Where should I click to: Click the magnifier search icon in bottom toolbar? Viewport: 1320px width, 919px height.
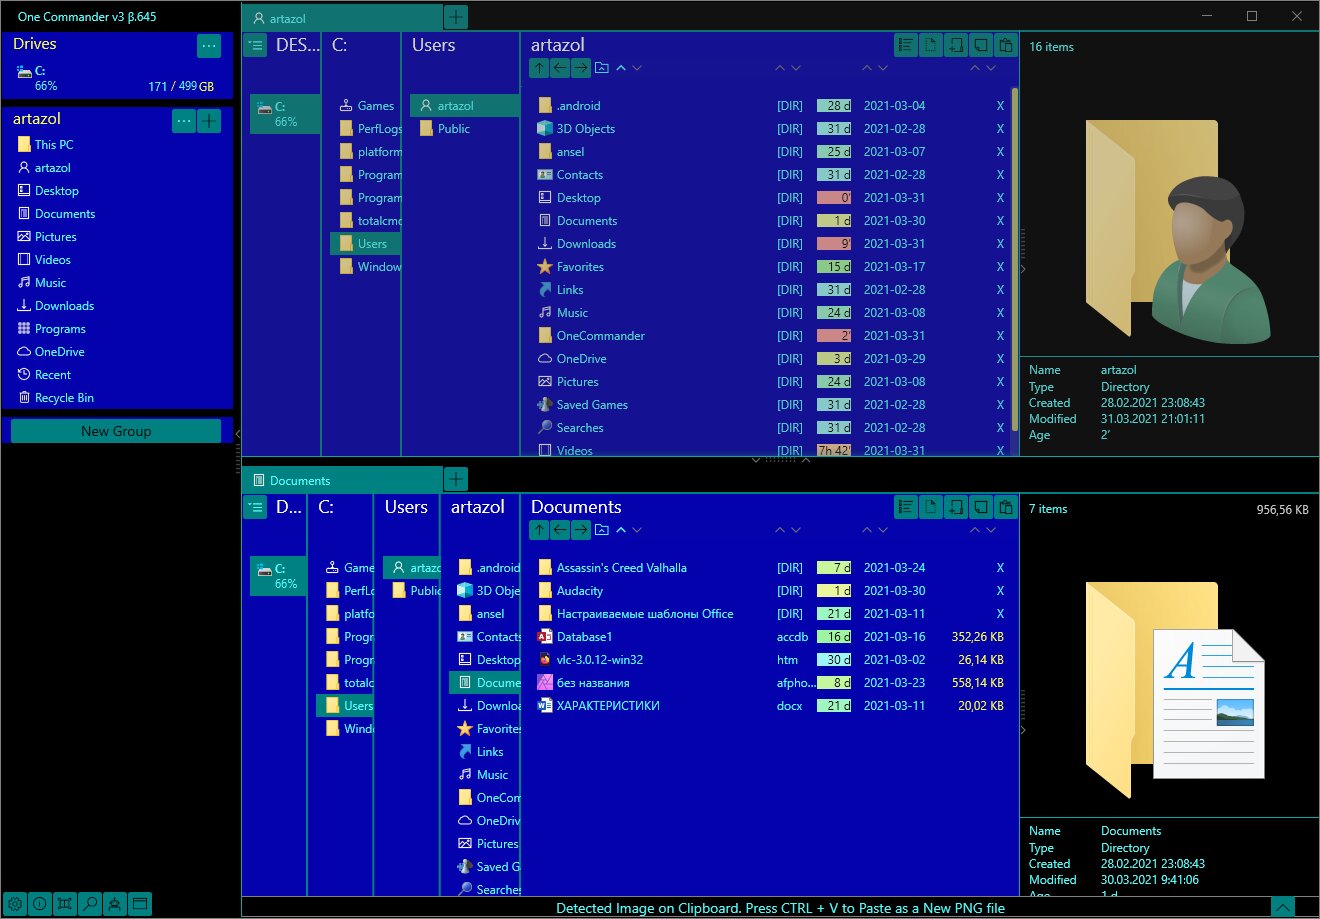pyautogui.click(x=90, y=904)
